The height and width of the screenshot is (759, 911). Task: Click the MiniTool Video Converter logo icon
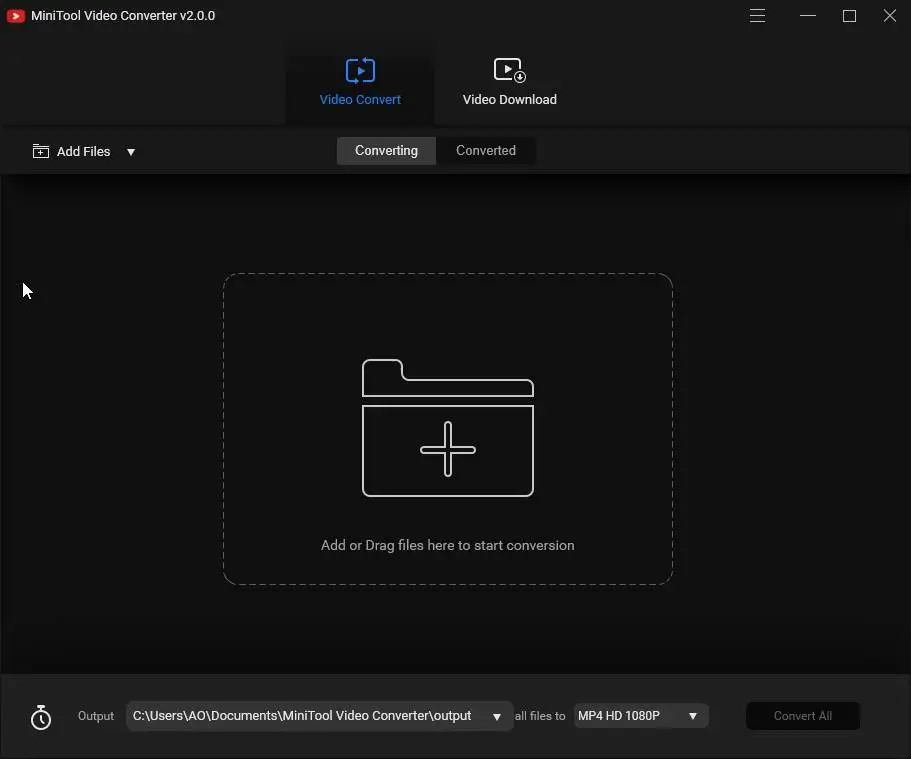click(x=16, y=16)
